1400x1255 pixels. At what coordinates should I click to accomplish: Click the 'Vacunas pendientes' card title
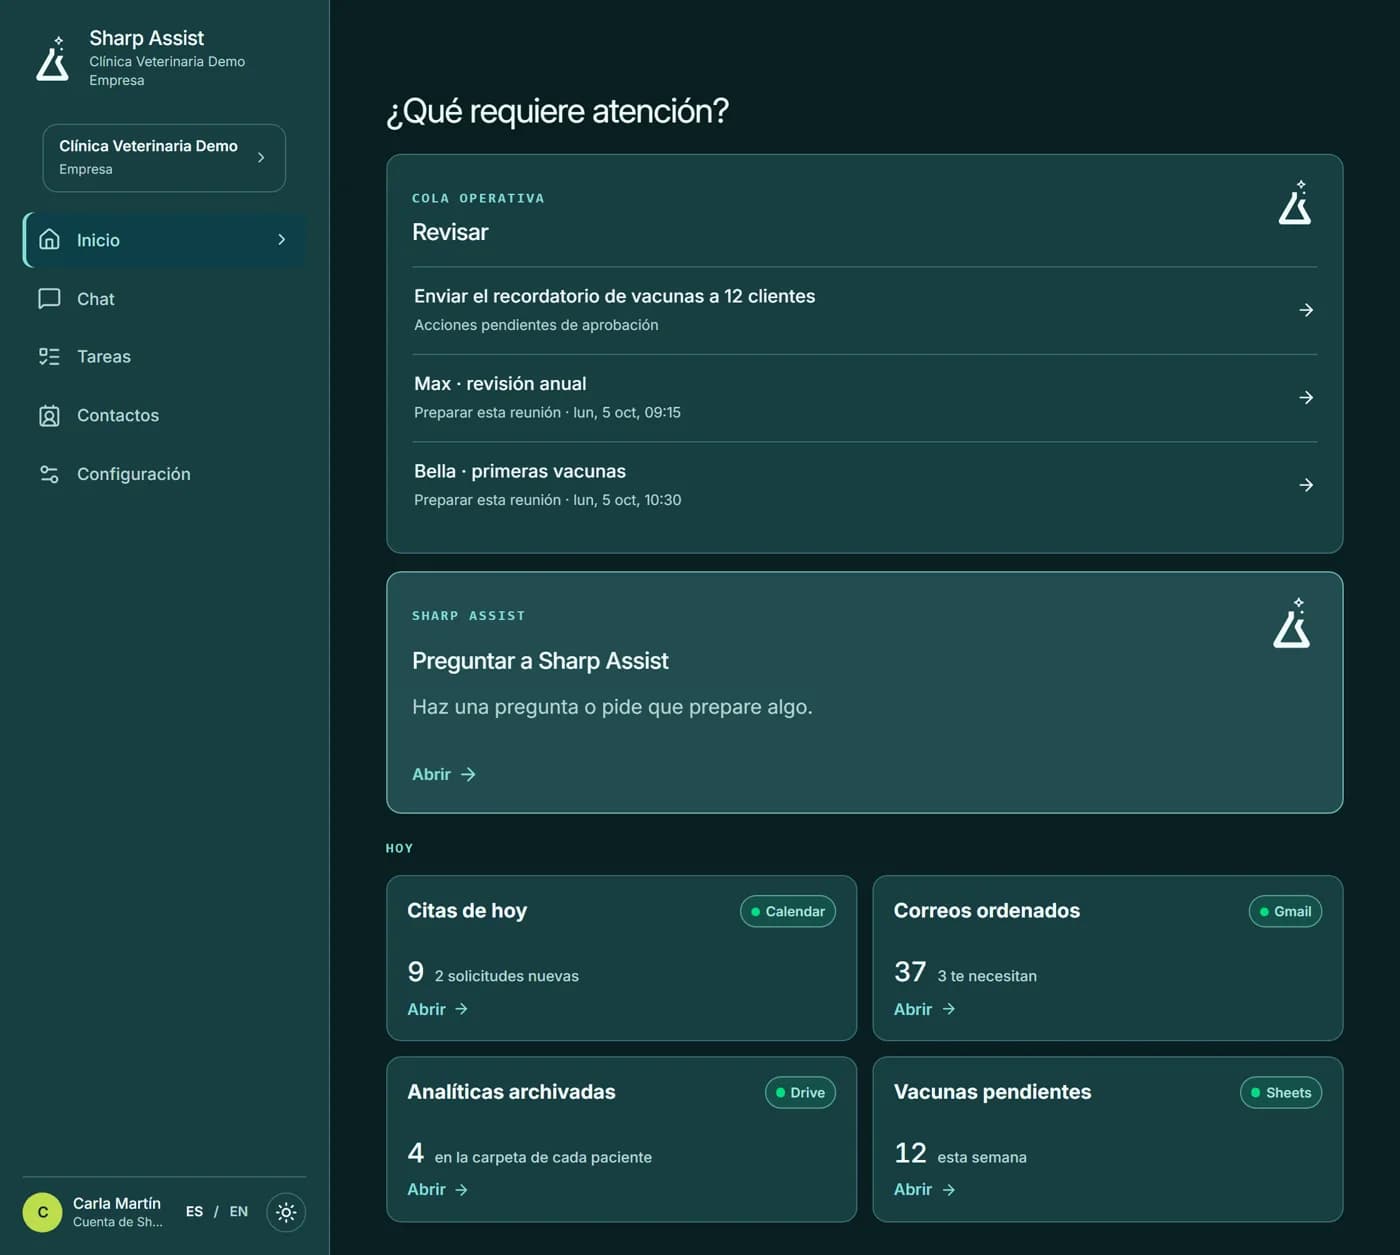[x=992, y=1092]
